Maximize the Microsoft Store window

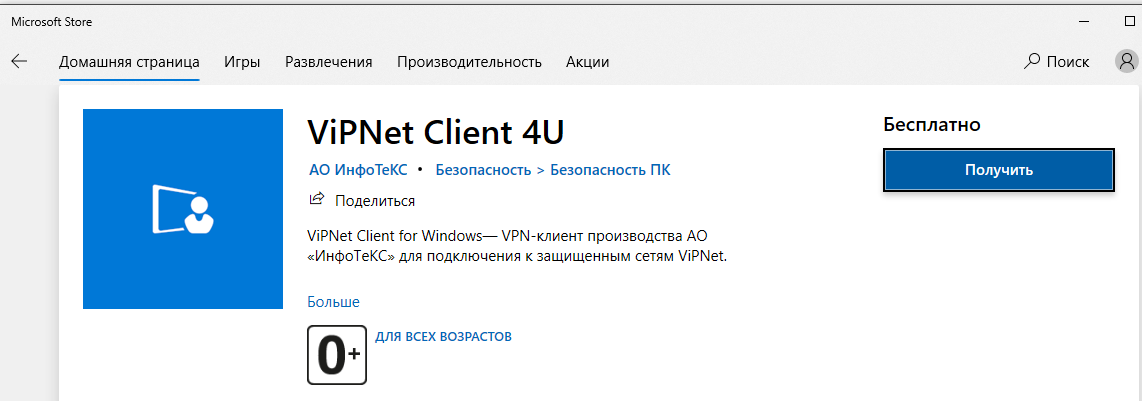point(1130,20)
